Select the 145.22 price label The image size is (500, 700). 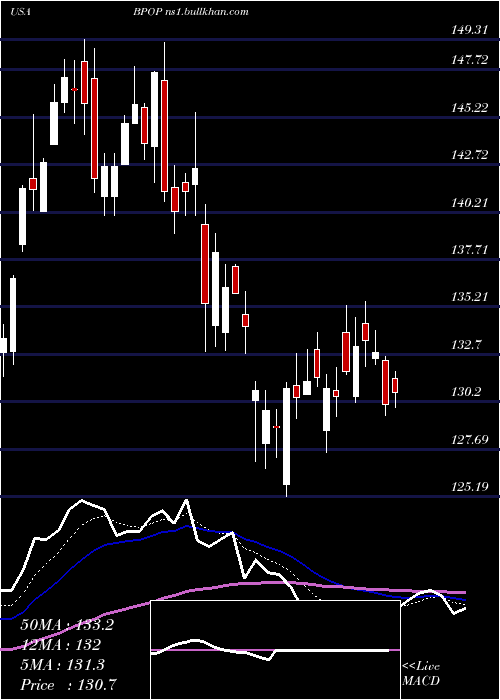(x=470, y=108)
